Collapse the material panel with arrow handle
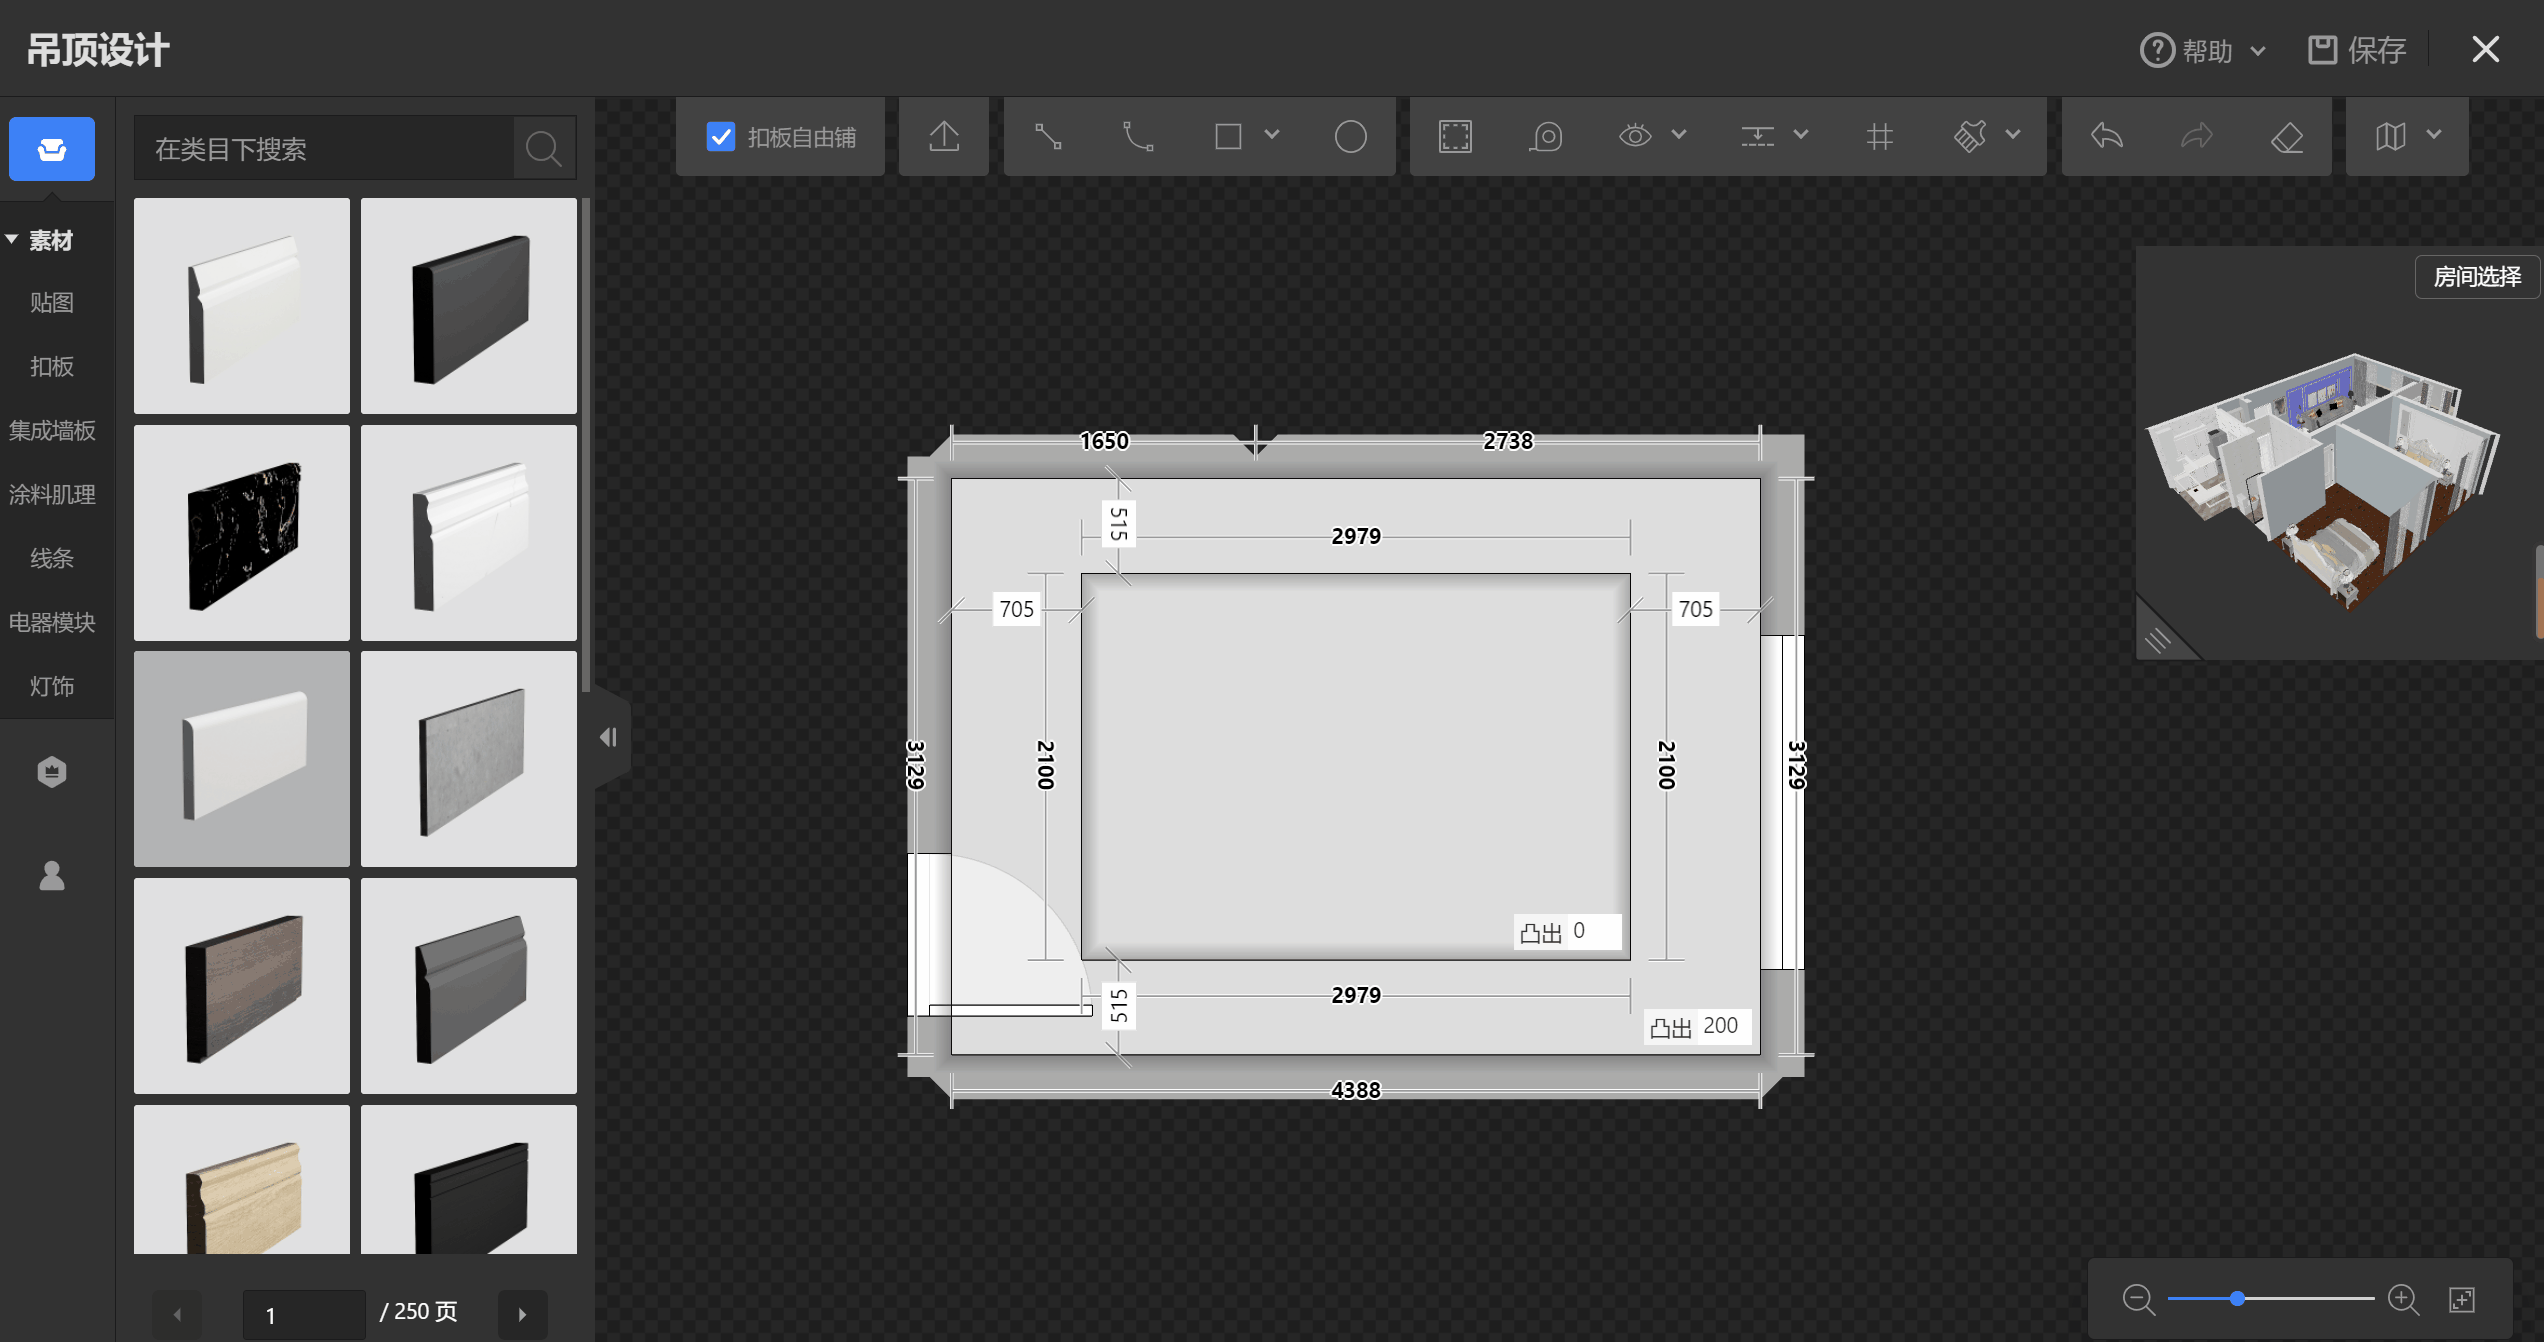2544x1342 pixels. click(x=608, y=737)
